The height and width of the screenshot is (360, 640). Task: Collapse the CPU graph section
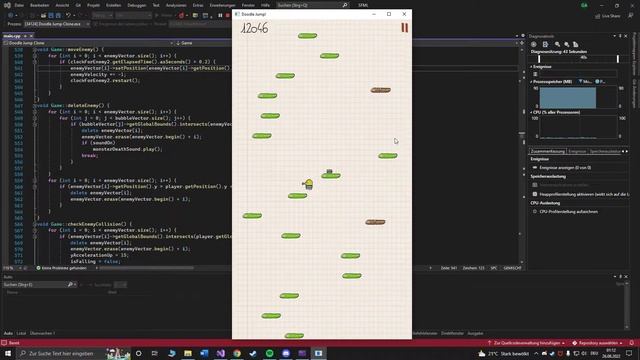point(531,112)
